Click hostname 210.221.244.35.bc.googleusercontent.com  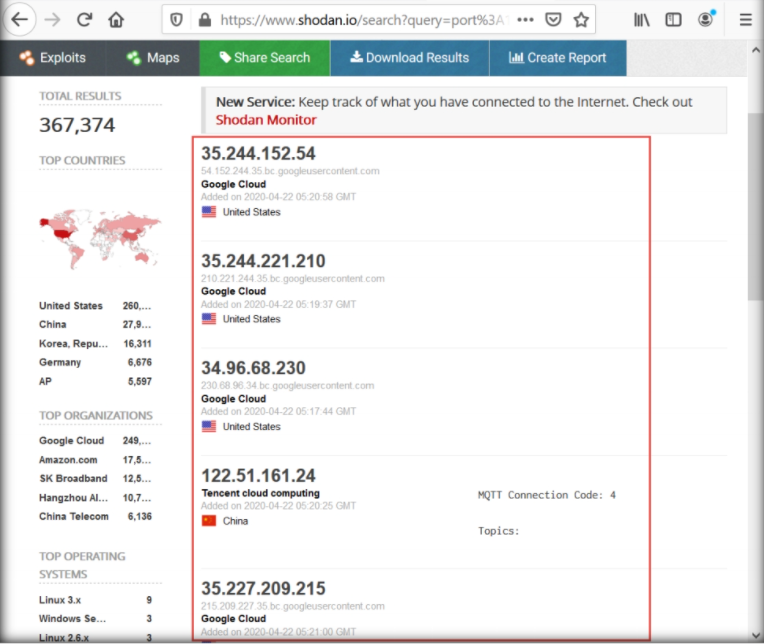[x=292, y=279]
